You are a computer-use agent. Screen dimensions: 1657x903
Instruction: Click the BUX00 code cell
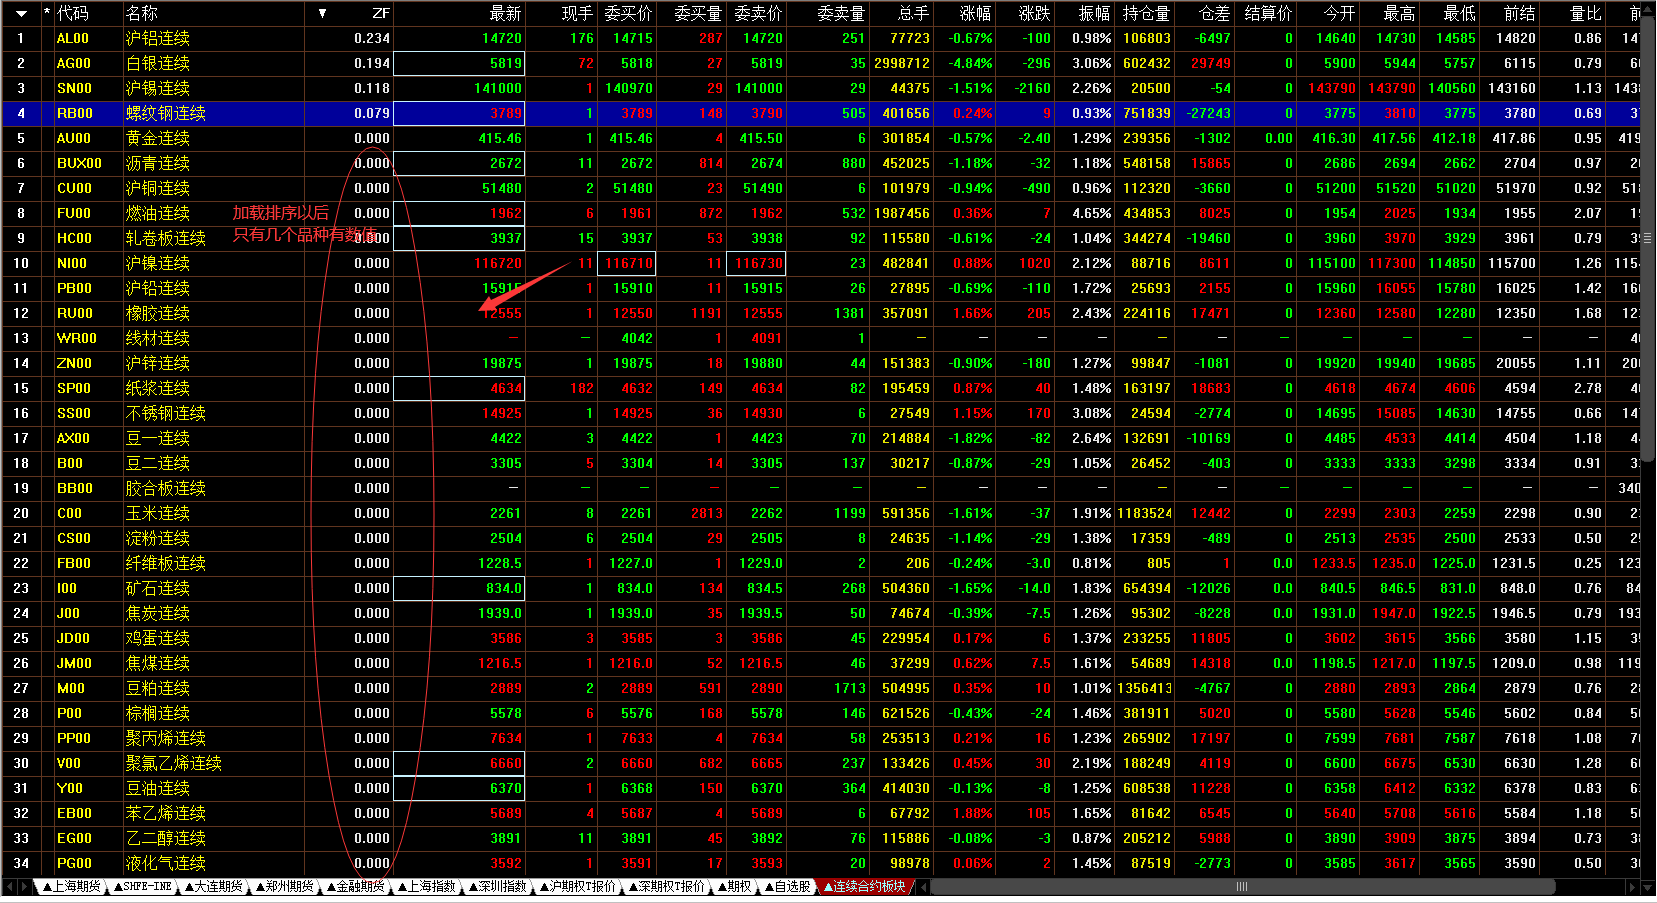coord(79,163)
